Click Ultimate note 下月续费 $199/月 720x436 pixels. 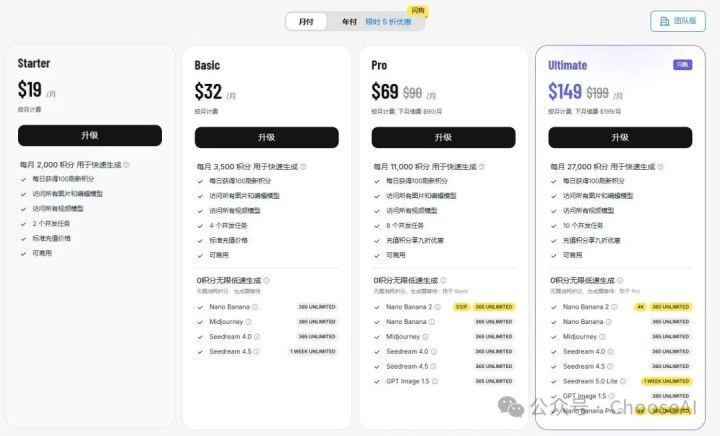point(599,112)
